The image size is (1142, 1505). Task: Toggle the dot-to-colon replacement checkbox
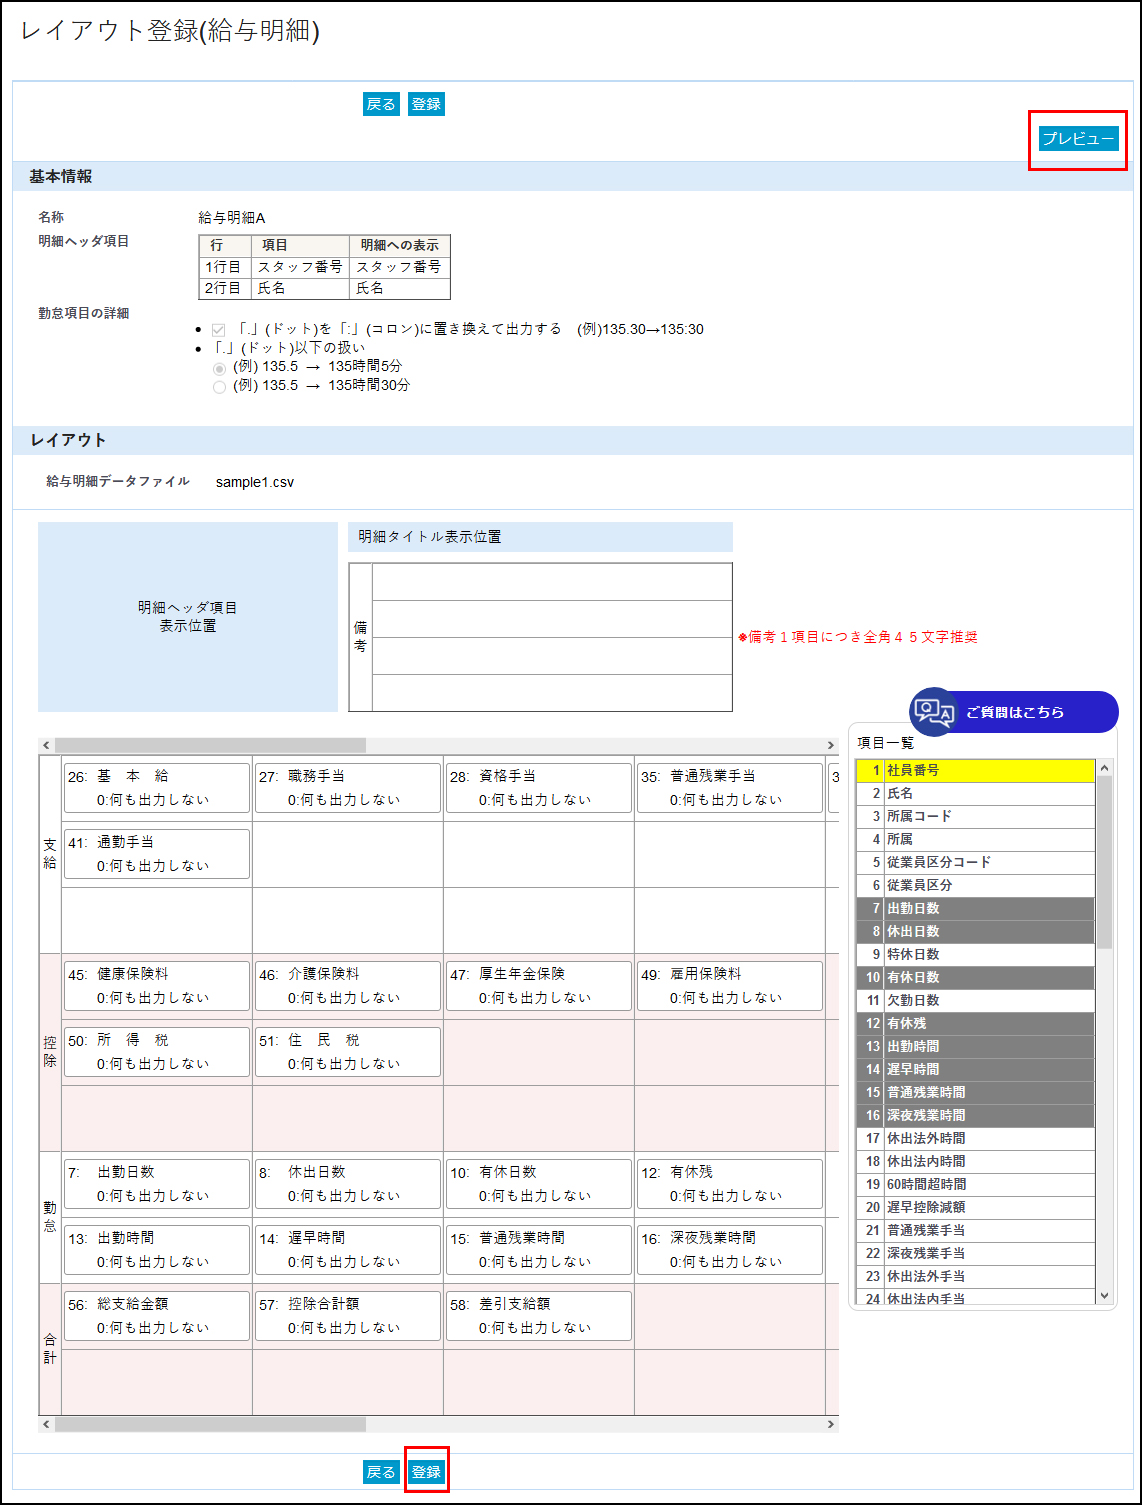(x=218, y=330)
